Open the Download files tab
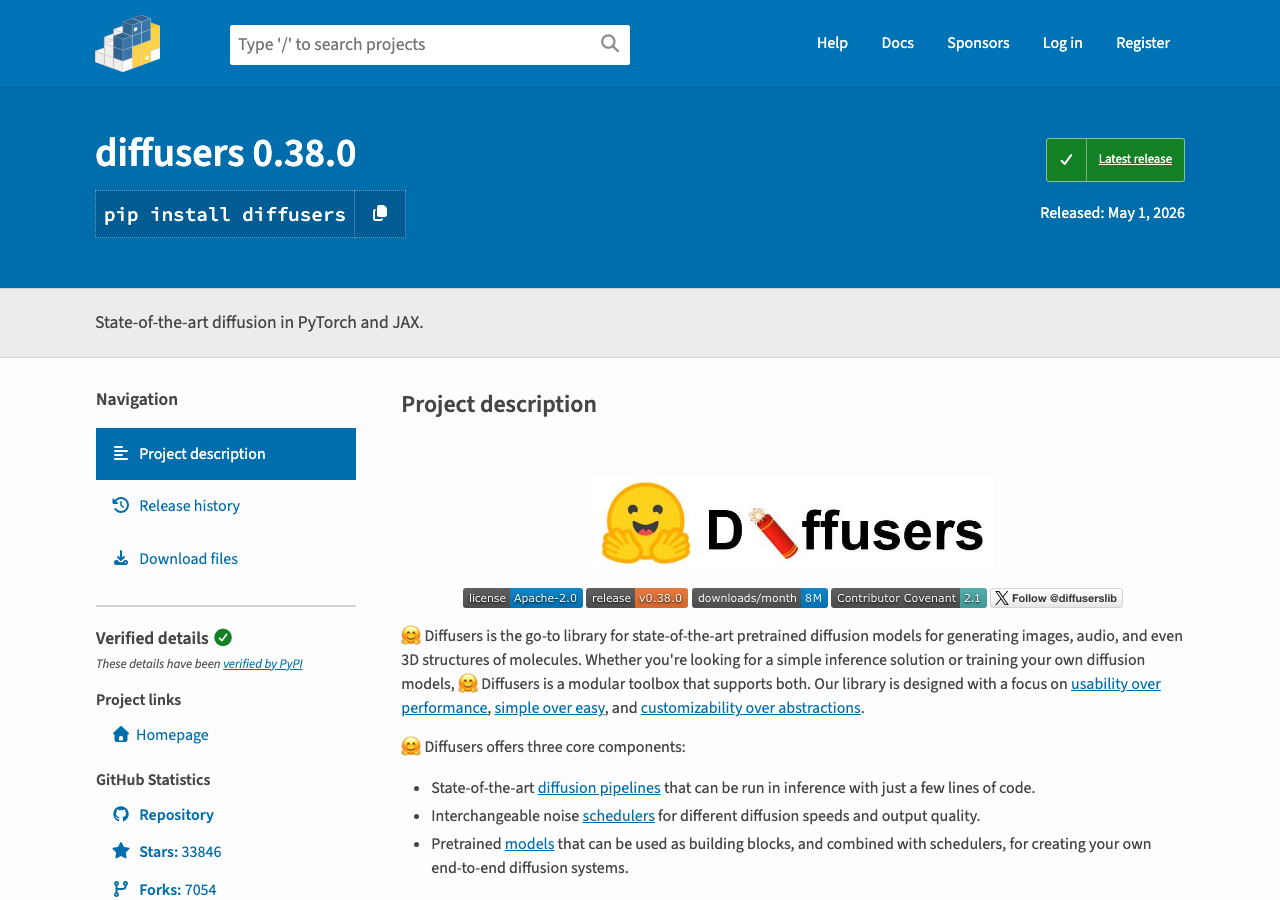This screenshot has height=900, width=1280. pos(226,559)
